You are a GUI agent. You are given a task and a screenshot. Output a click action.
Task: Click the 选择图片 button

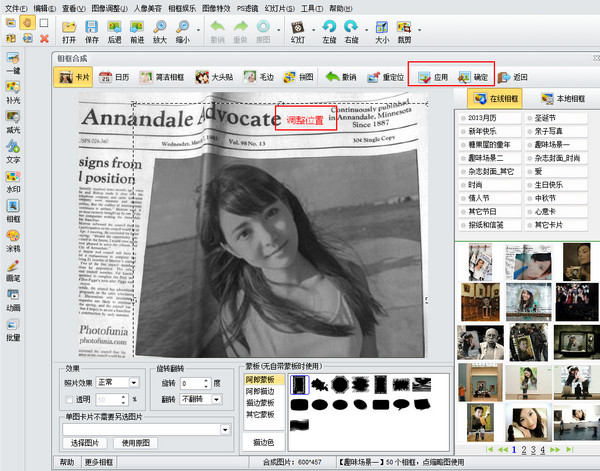coord(85,443)
